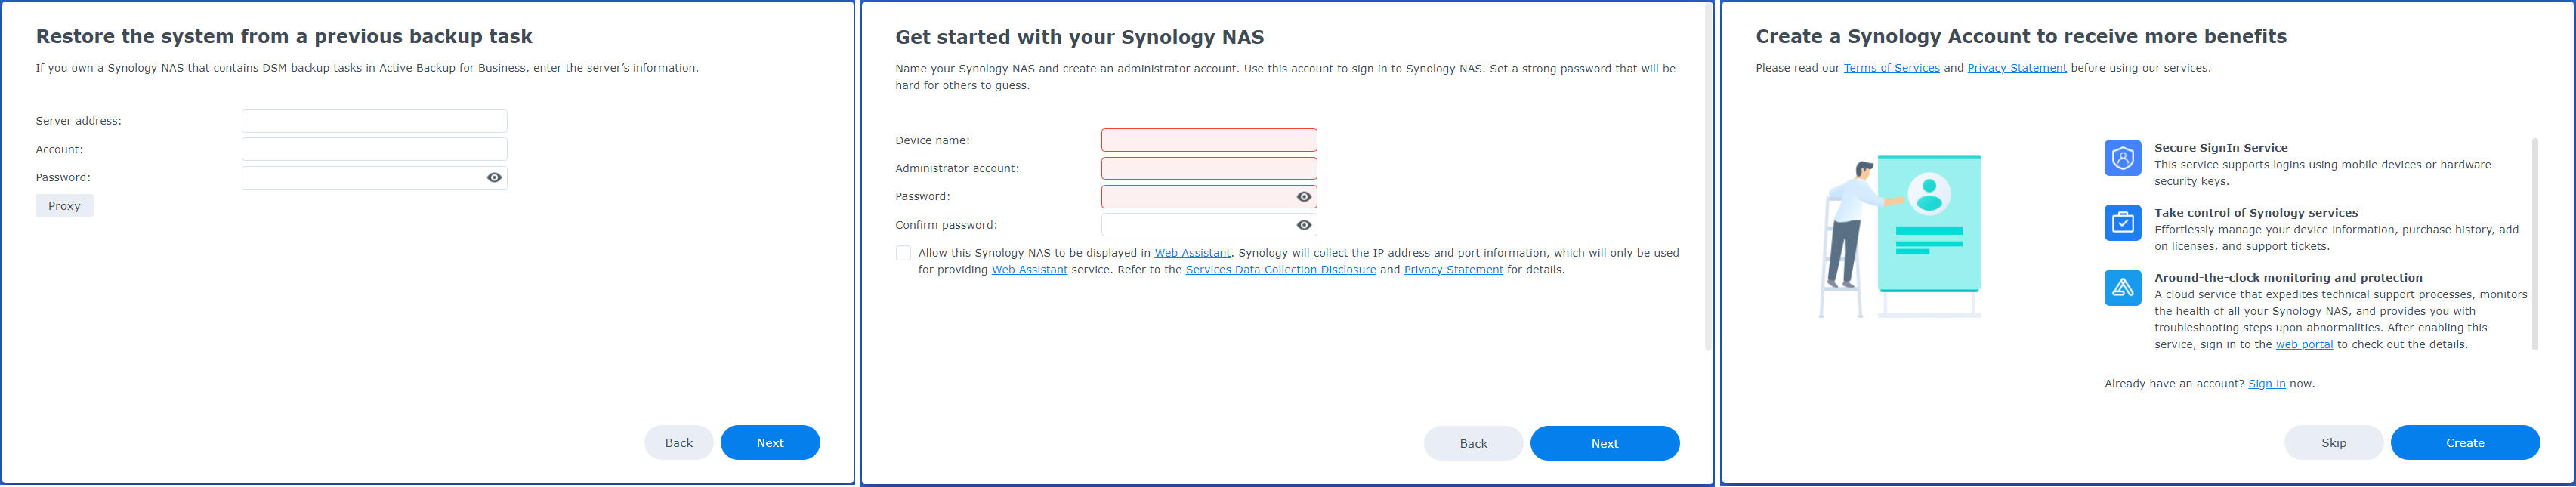
Task: Open Proxy settings
Action: [64, 206]
